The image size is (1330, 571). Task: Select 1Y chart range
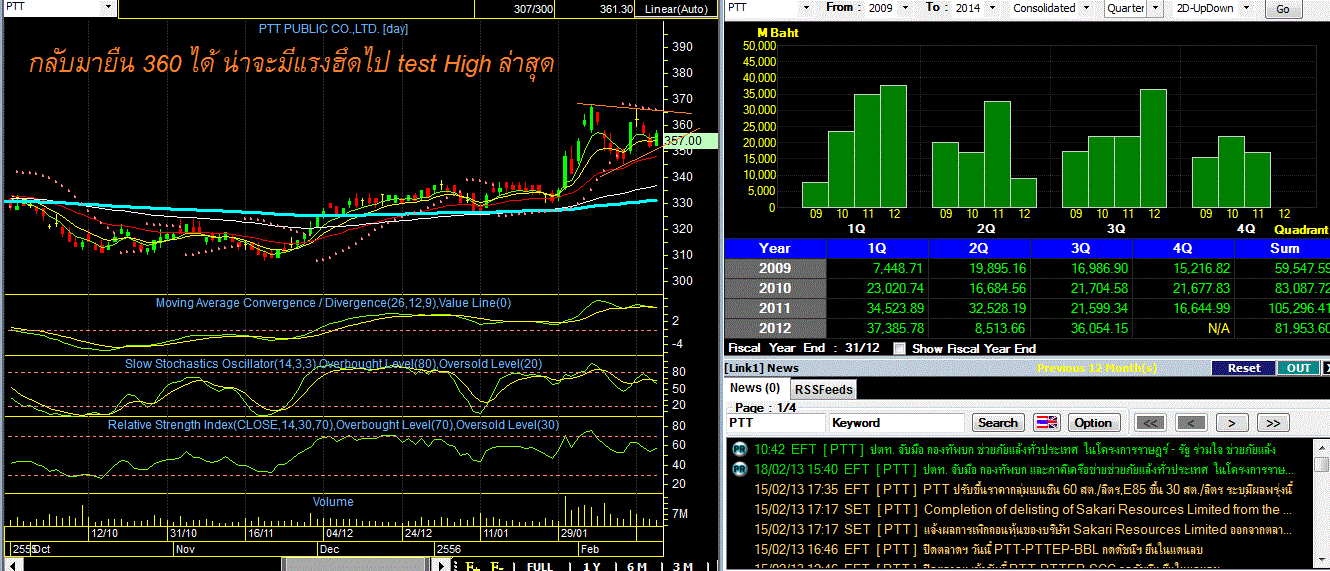tap(590, 566)
